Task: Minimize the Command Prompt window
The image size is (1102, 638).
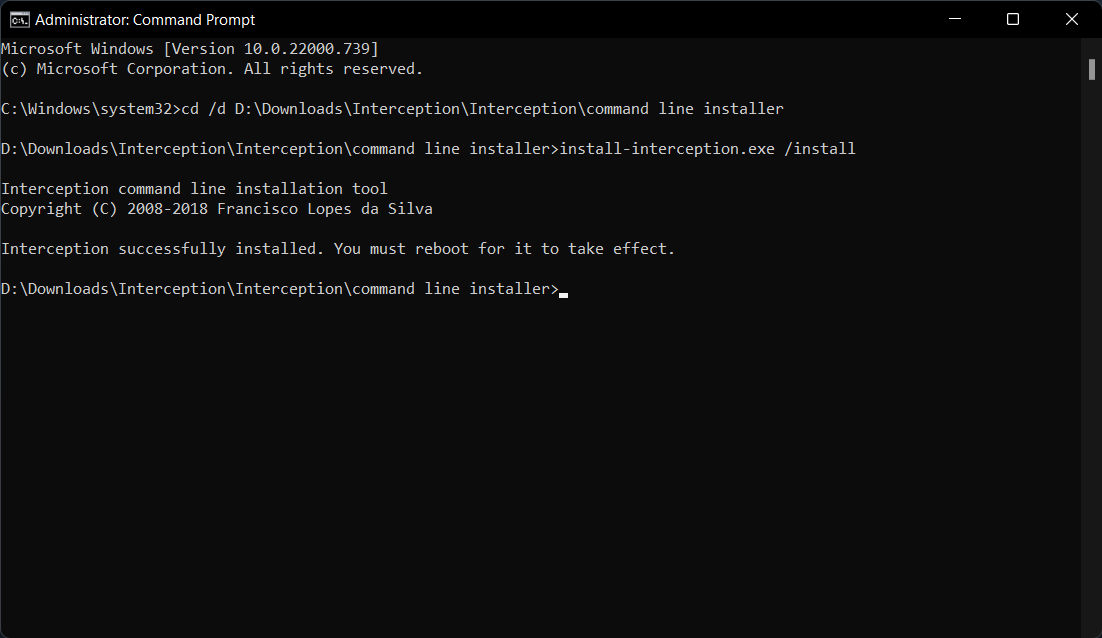Action: pyautogui.click(x=958, y=19)
